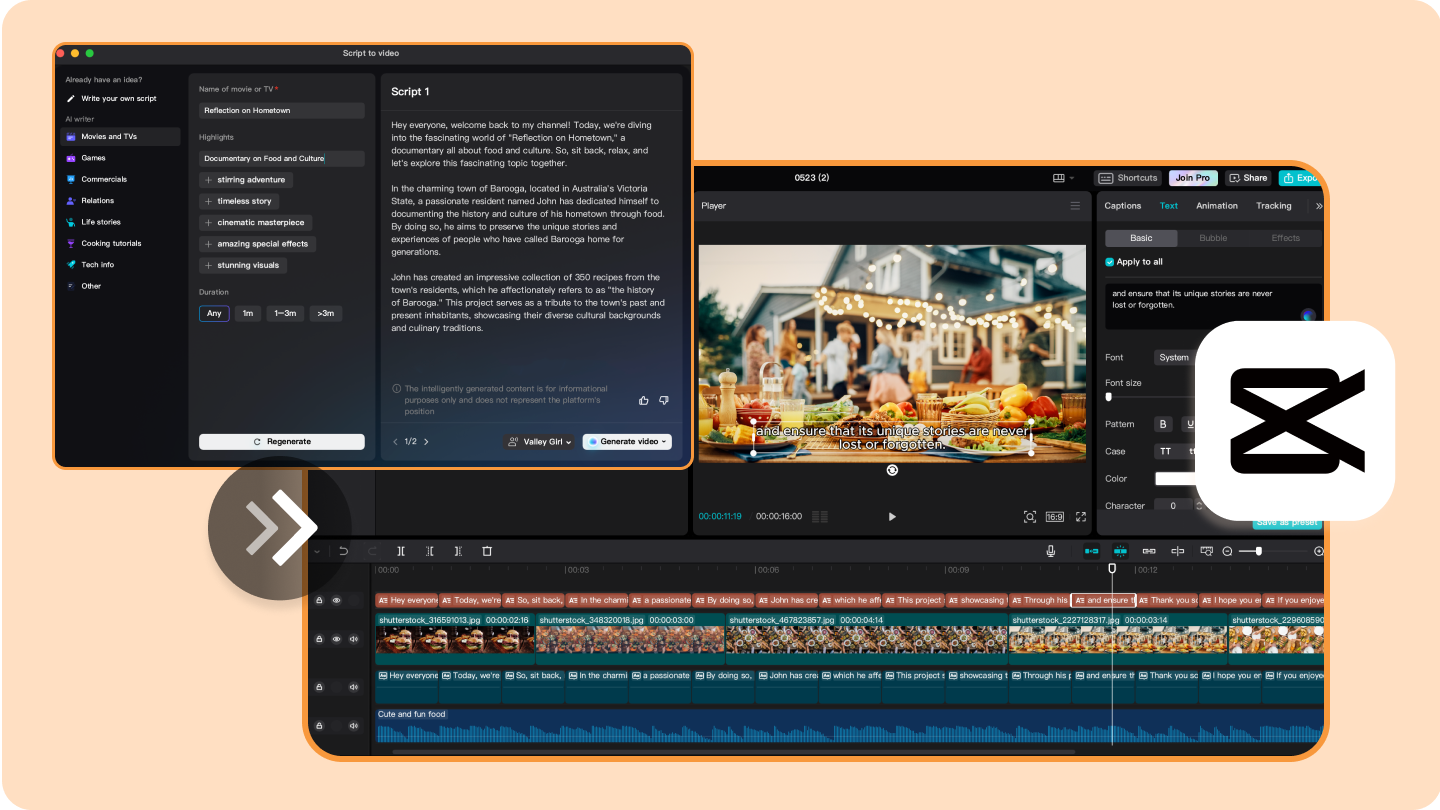The image size is (1440, 810).
Task: Open the 16:9 aspect ratio control
Action: 1055,517
